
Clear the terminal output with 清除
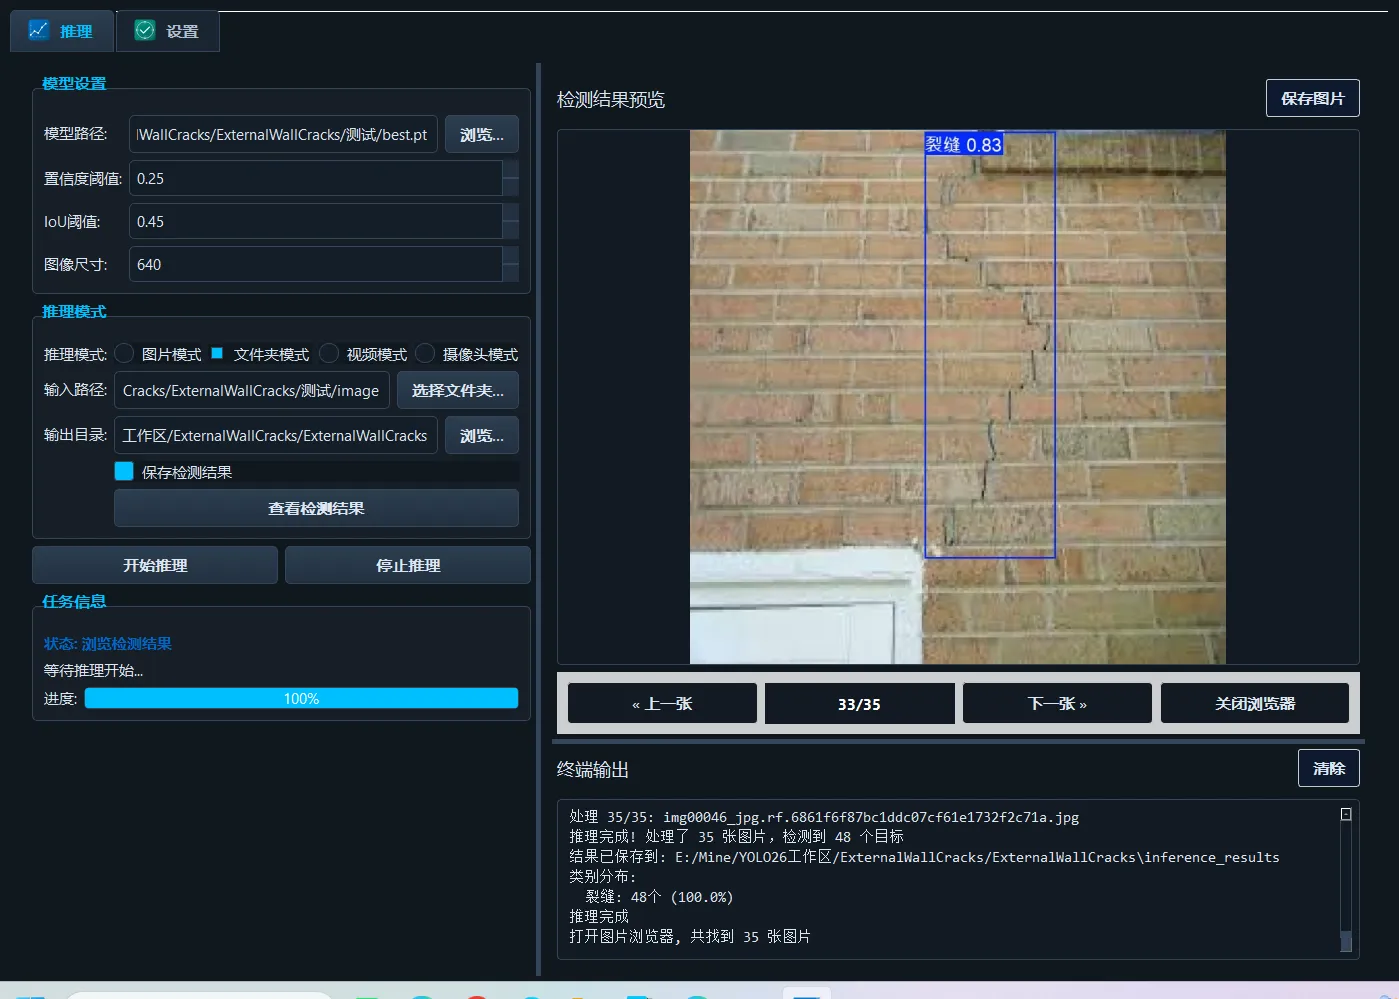(1328, 768)
